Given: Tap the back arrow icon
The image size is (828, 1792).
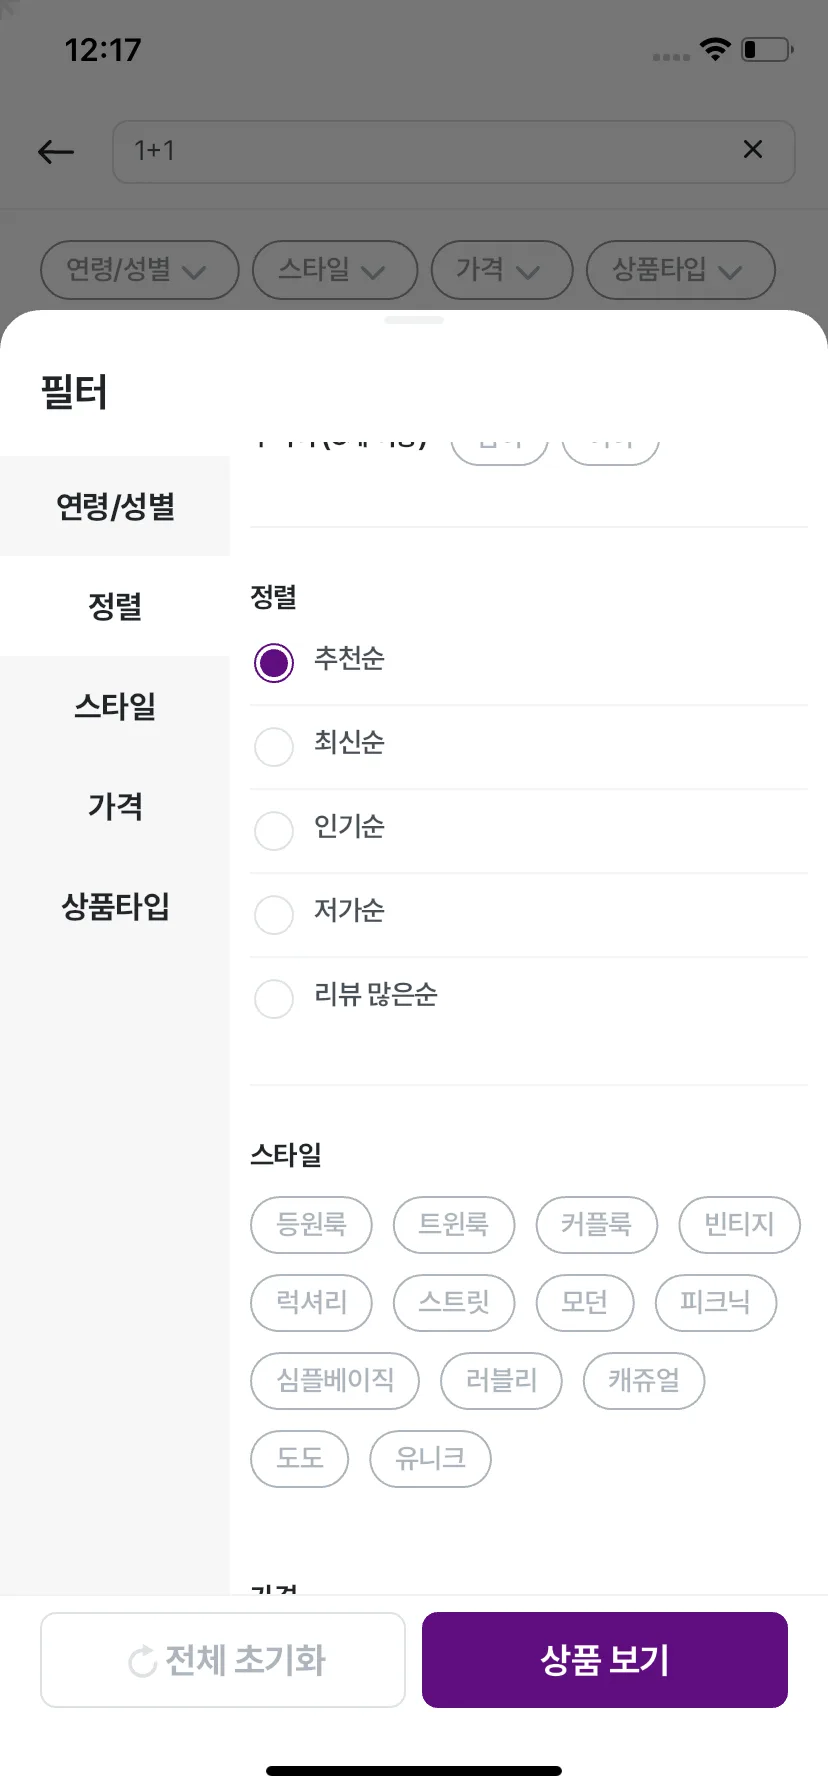Looking at the screenshot, I should [x=56, y=152].
